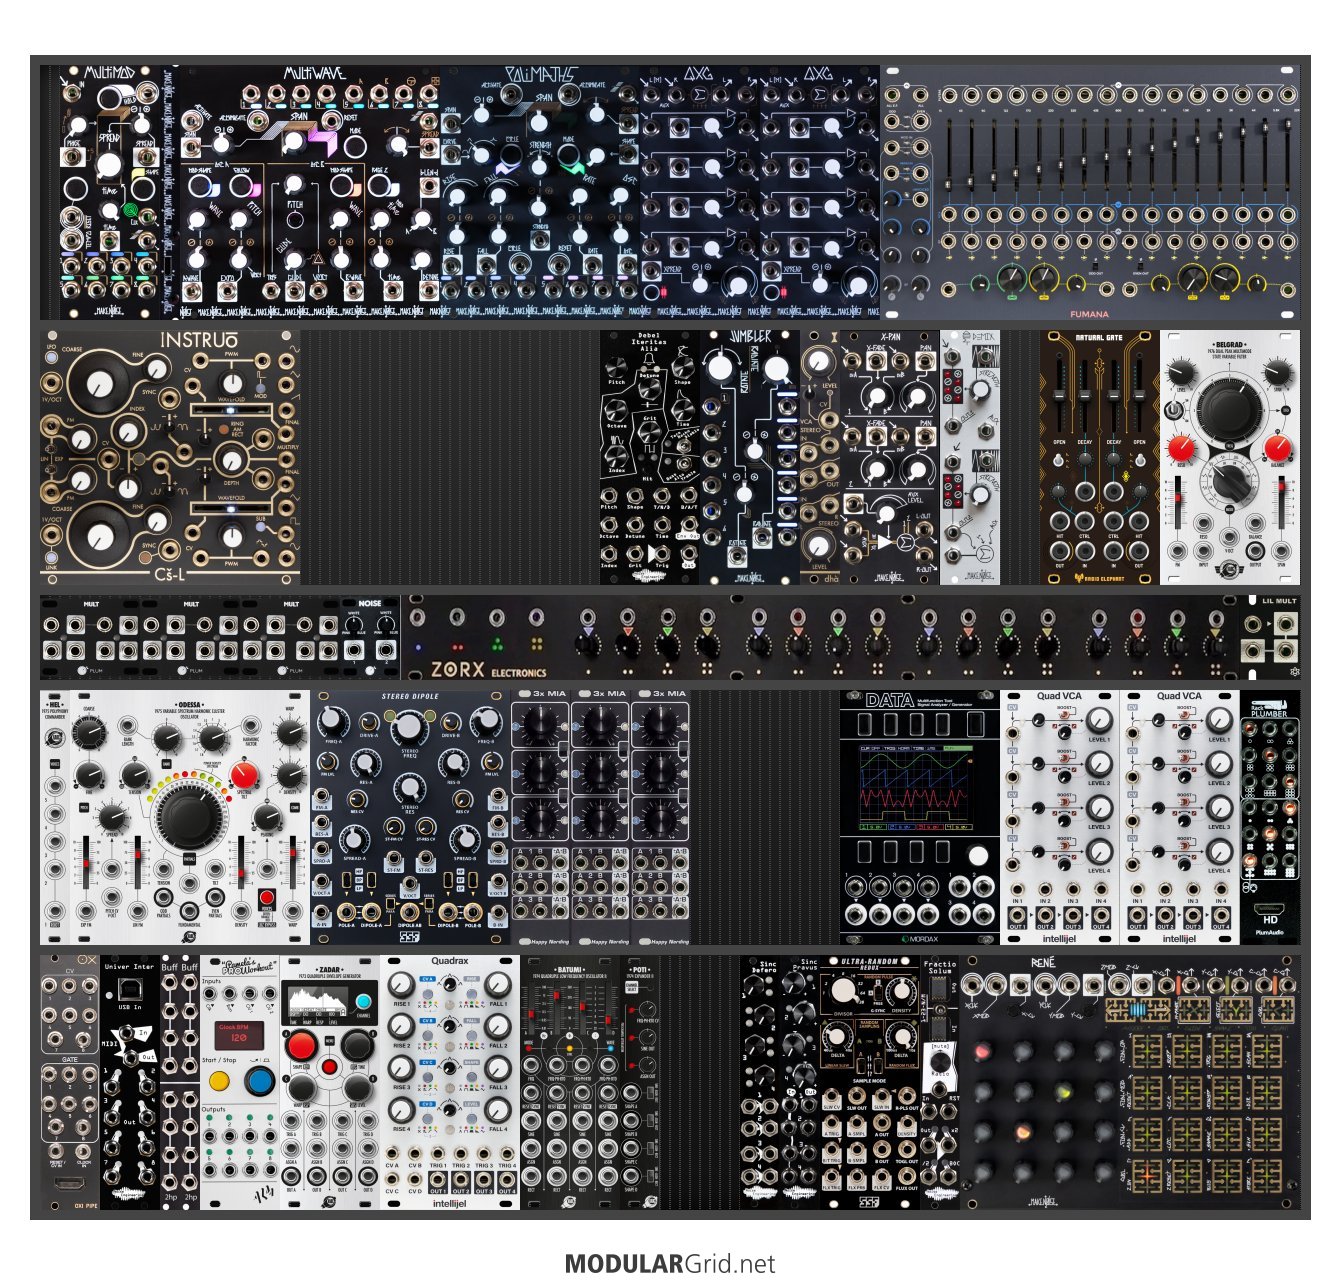The width and height of the screenshot is (1341, 1285).
Task: Hit the large red button on Zadar
Action: point(301,1047)
